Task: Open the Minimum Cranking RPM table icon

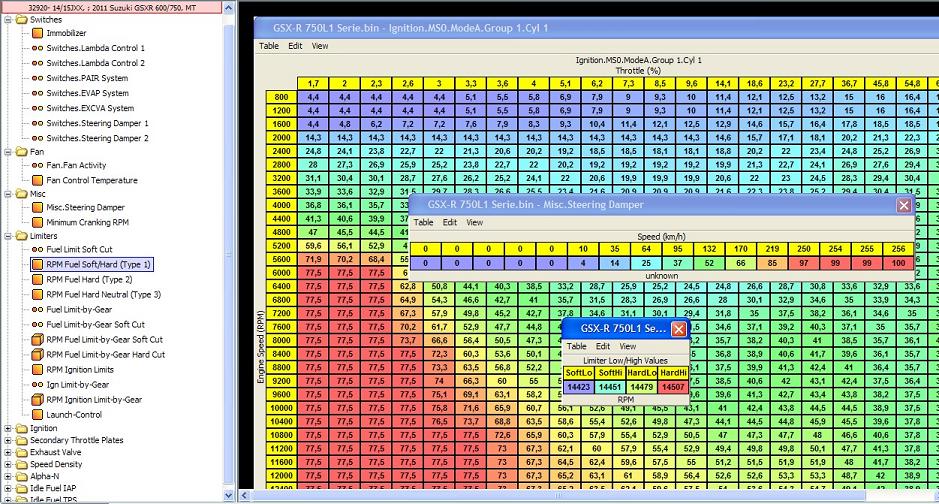Action: pos(38,222)
